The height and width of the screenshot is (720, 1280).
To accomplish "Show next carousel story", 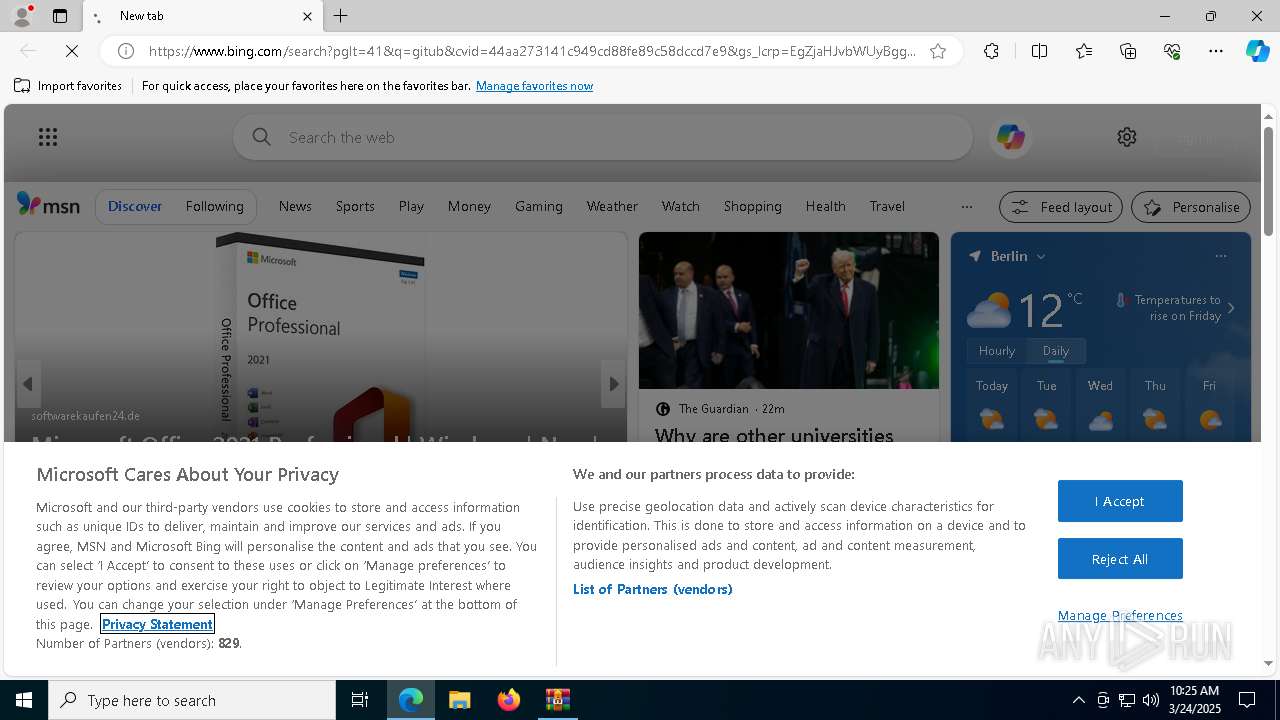I will pos(613,384).
